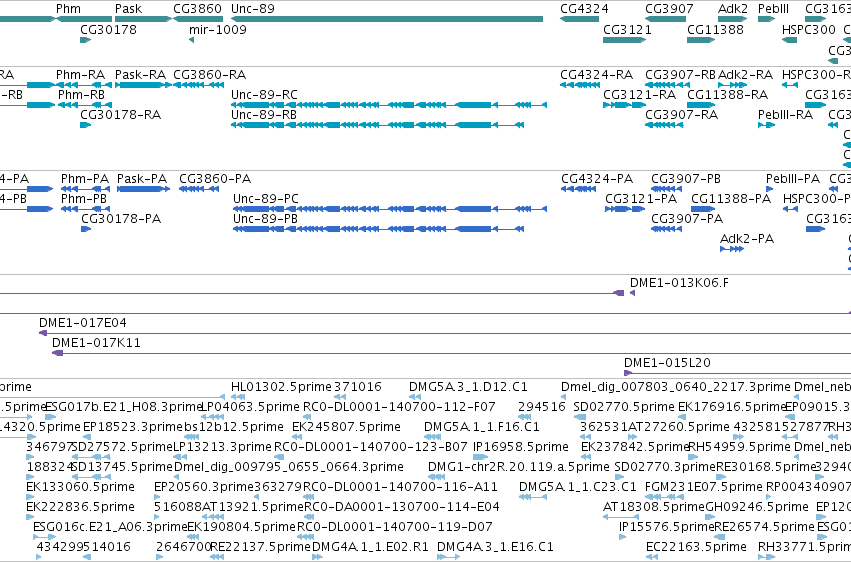Open the CG11388-PA protein label
The image size is (851, 562).
[x=731, y=199]
